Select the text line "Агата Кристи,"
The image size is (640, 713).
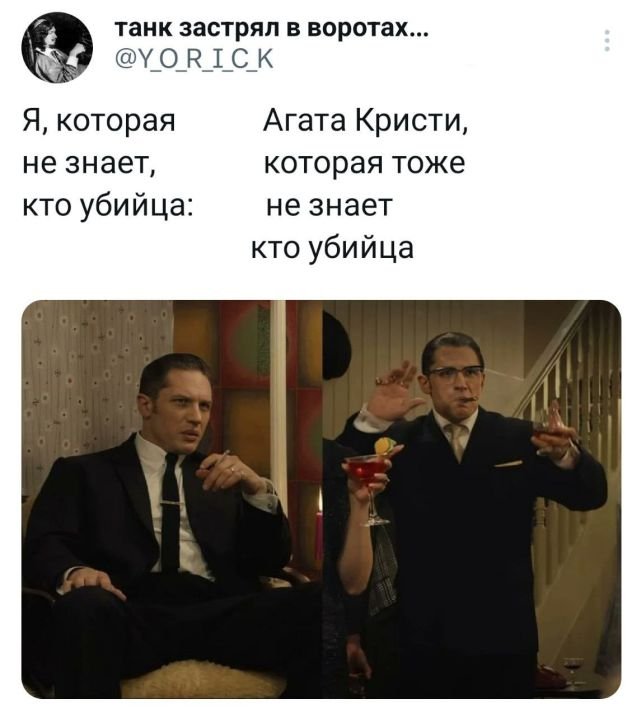365,121
